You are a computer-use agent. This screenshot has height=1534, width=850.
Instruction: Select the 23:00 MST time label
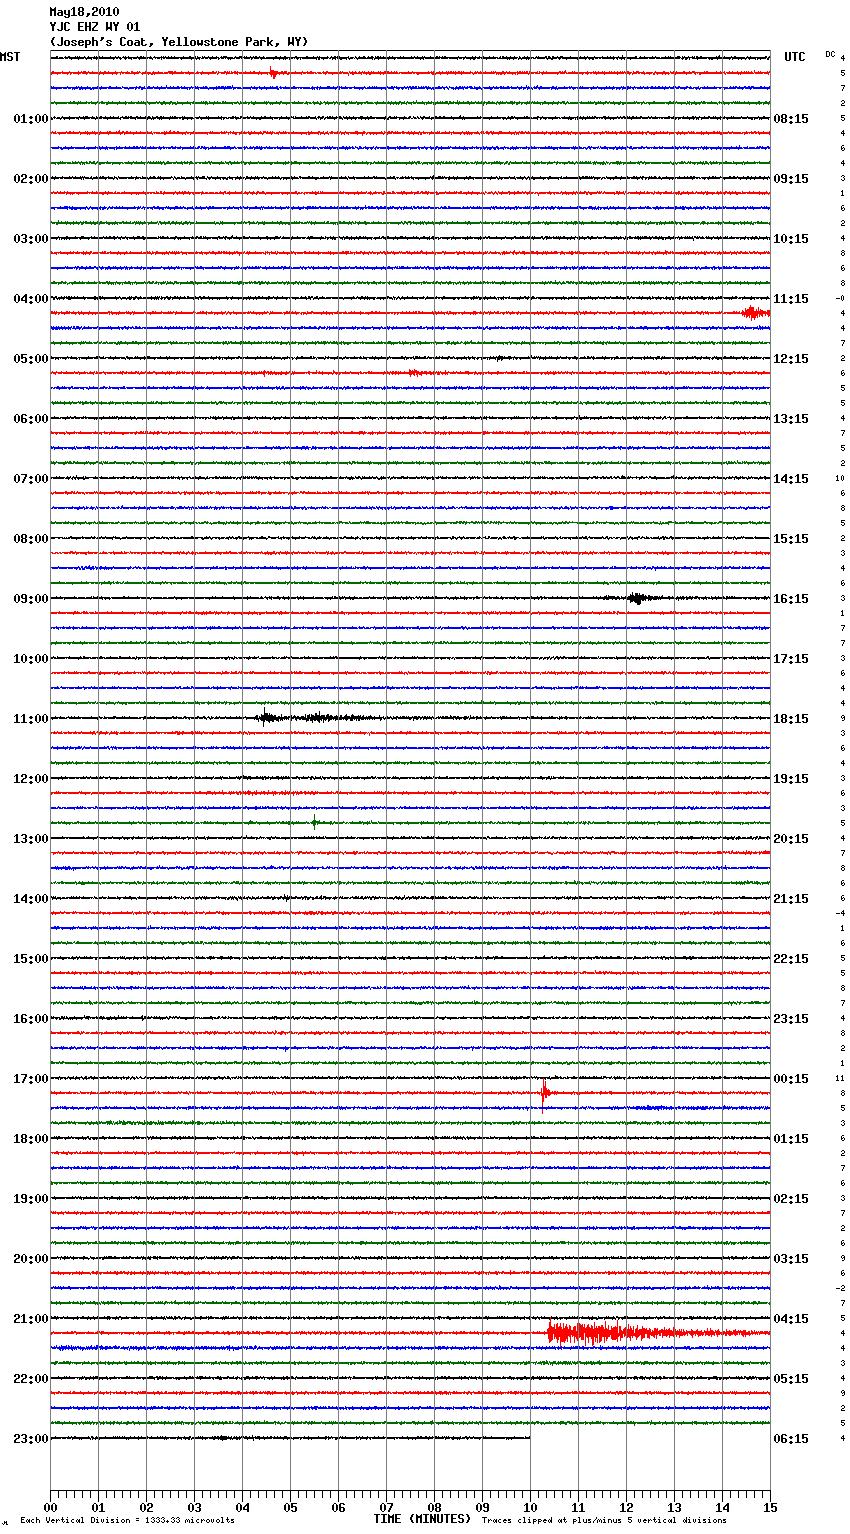31,1439
